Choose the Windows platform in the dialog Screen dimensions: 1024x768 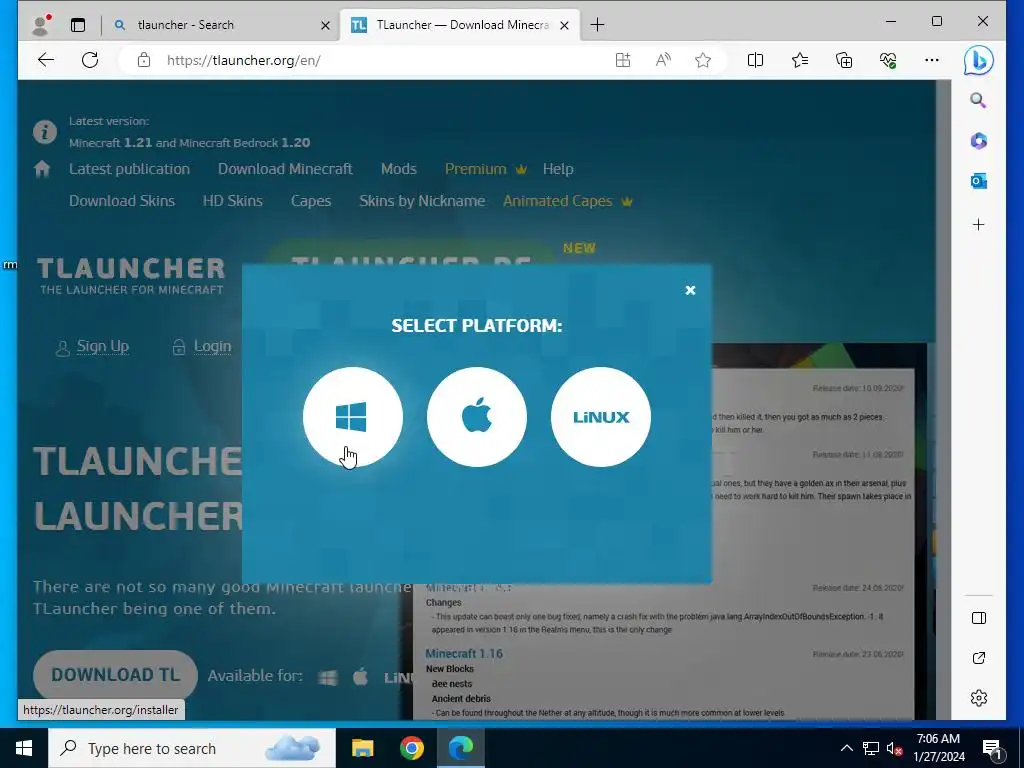pyautogui.click(x=353, y=417)
